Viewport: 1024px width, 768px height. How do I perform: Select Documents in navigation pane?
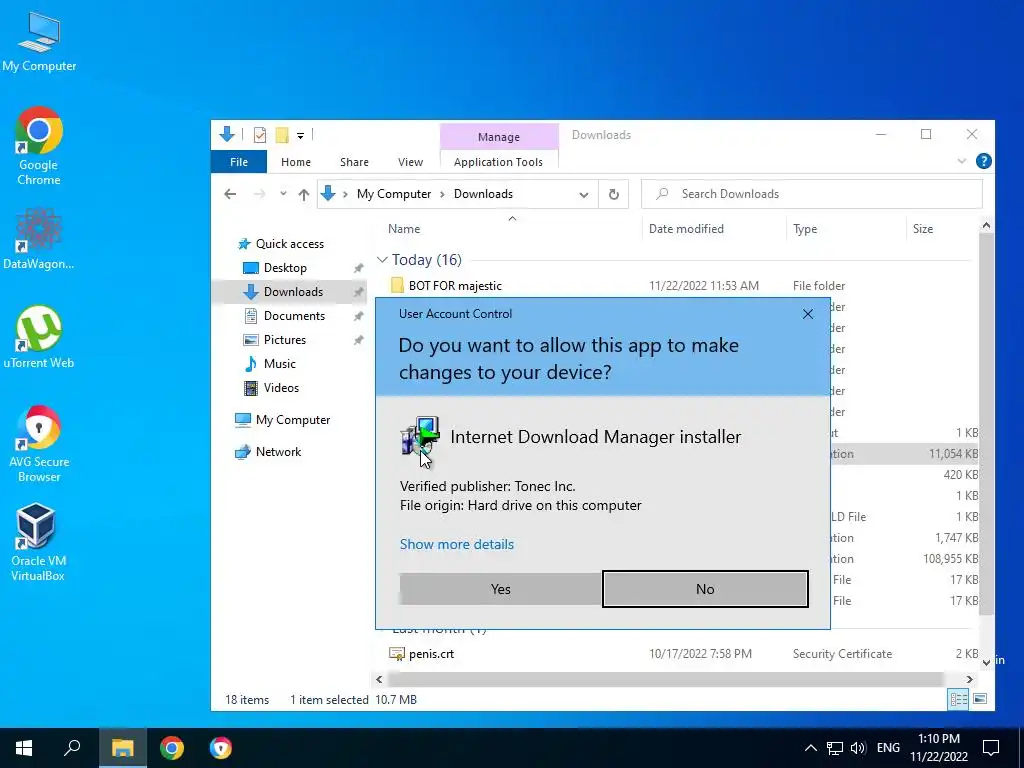pyautogui.click(x=294, y=316)
